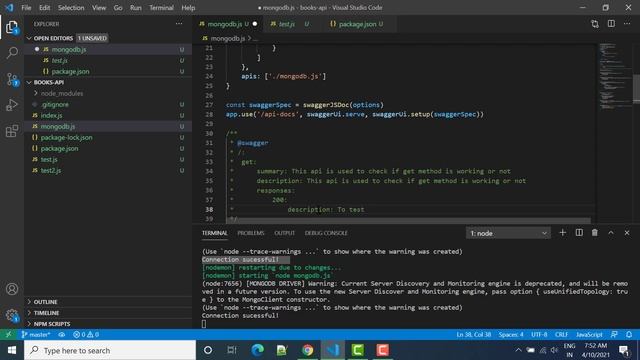Open package-lock.json in file tree
Image resolution: width=640 pixels, height=360 pixels.
[108, 138]
